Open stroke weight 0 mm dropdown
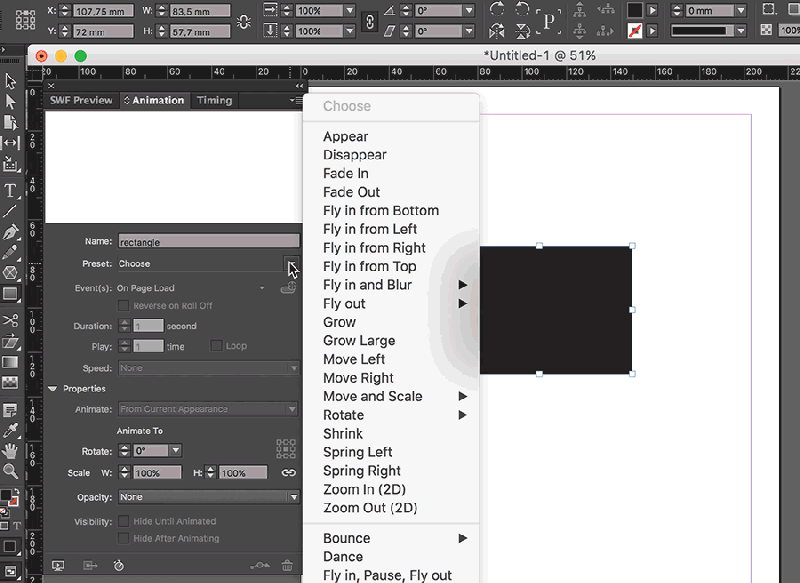800x583 pixels. click(x=741, y=10)
